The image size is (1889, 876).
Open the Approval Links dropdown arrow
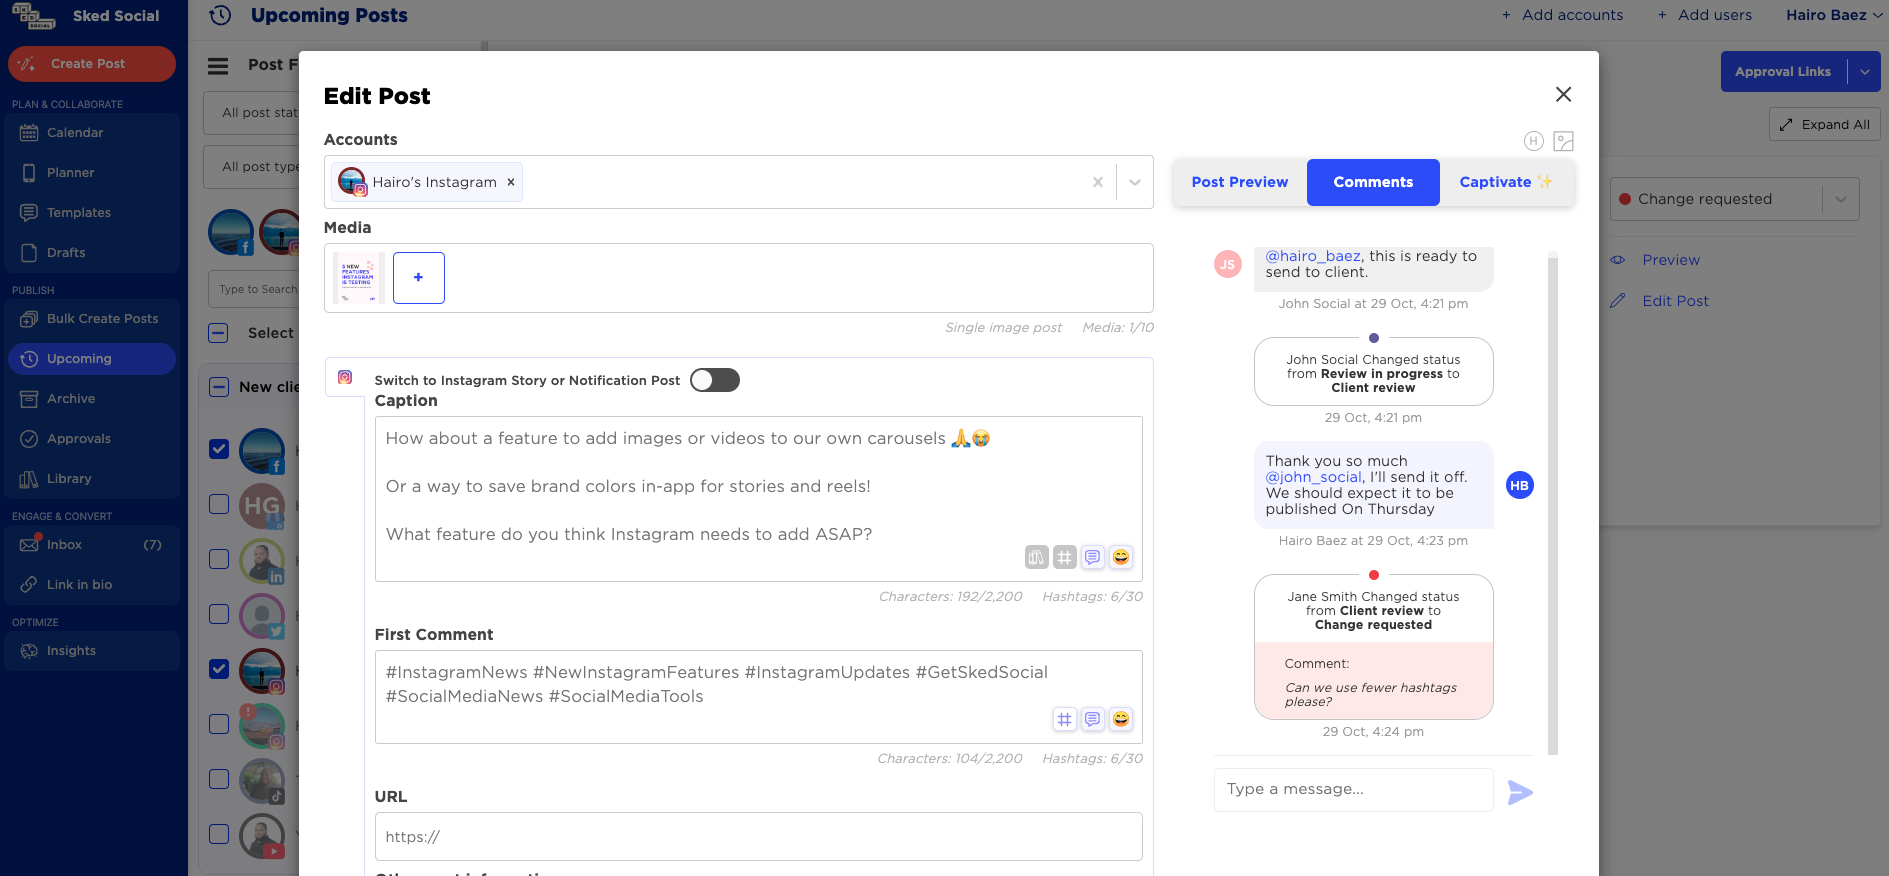tap(1864, 72)
